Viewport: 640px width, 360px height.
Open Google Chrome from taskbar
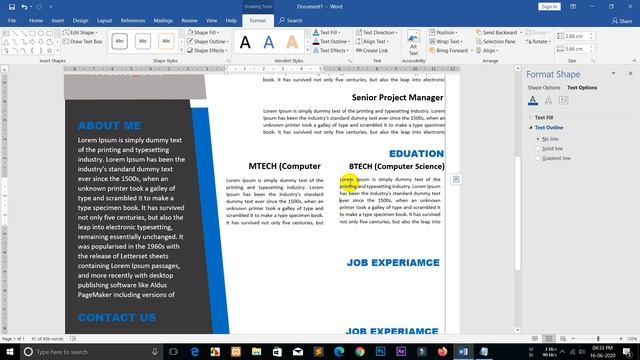click(360, 352)
